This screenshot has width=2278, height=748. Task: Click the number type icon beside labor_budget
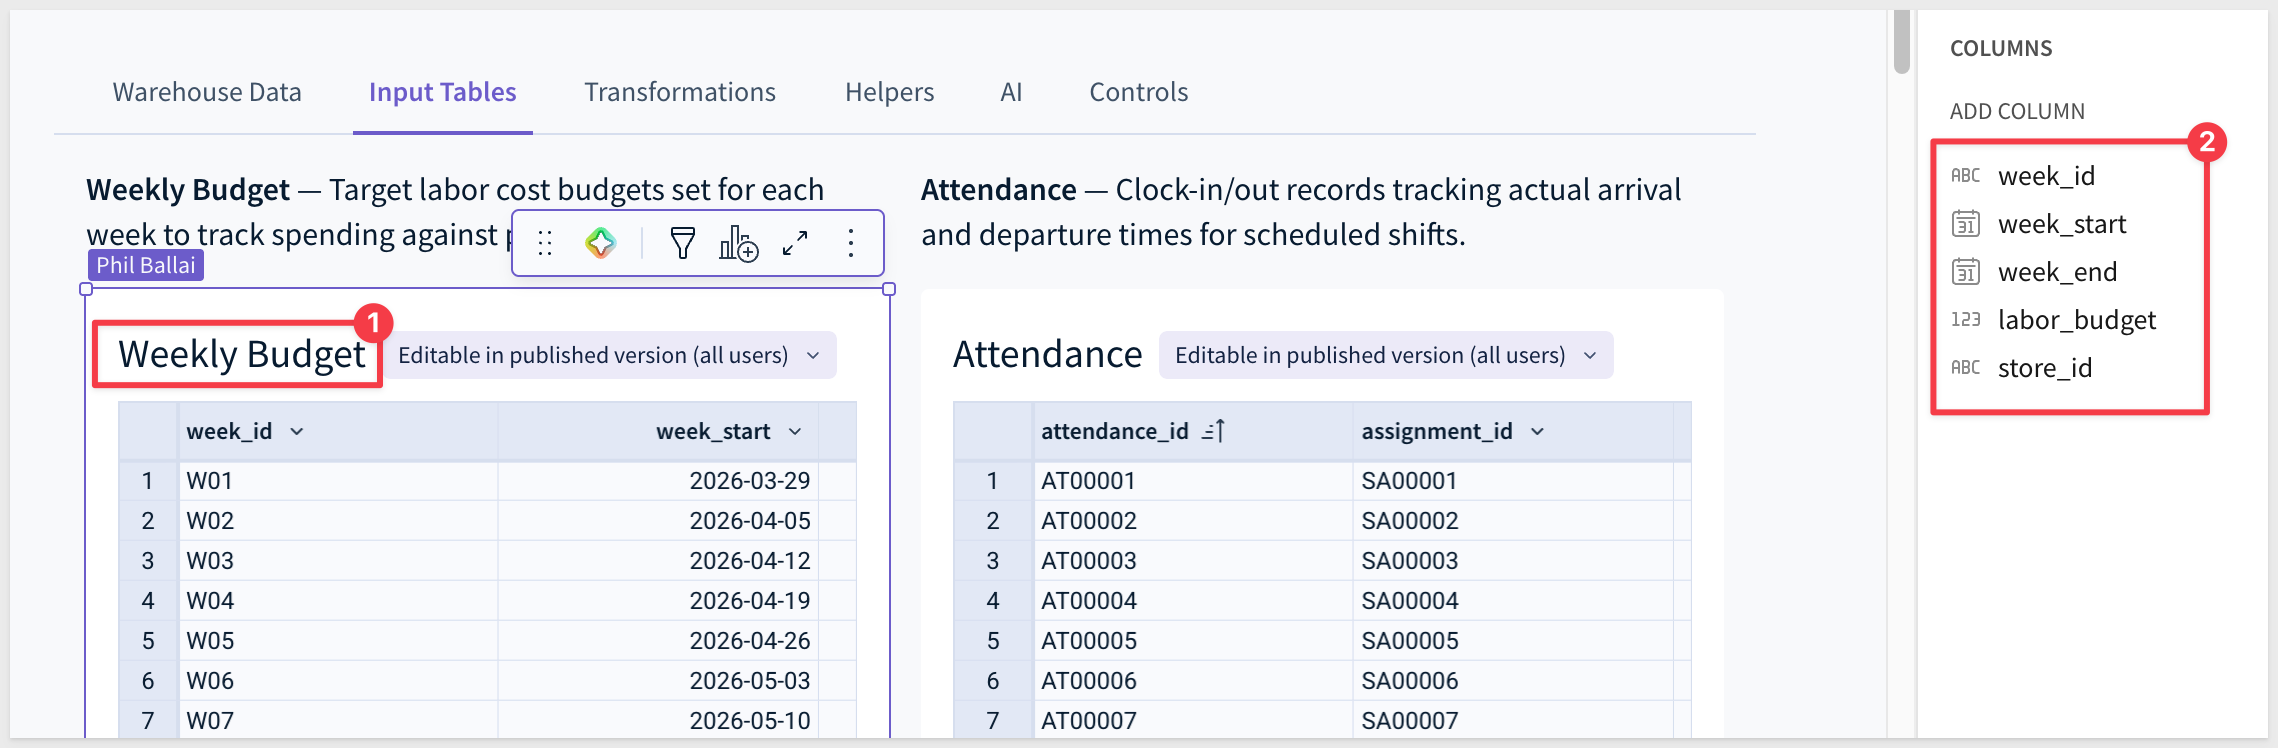click(x=1965, y=320)
